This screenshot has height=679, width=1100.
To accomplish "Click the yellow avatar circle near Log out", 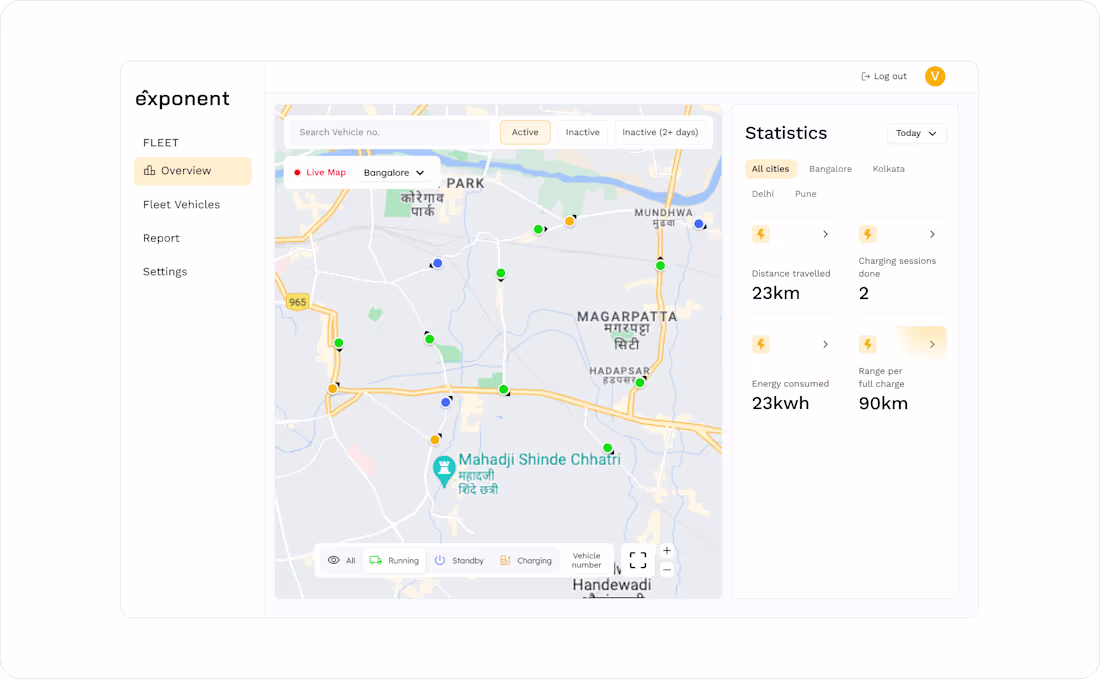I will tap(934, 76).
